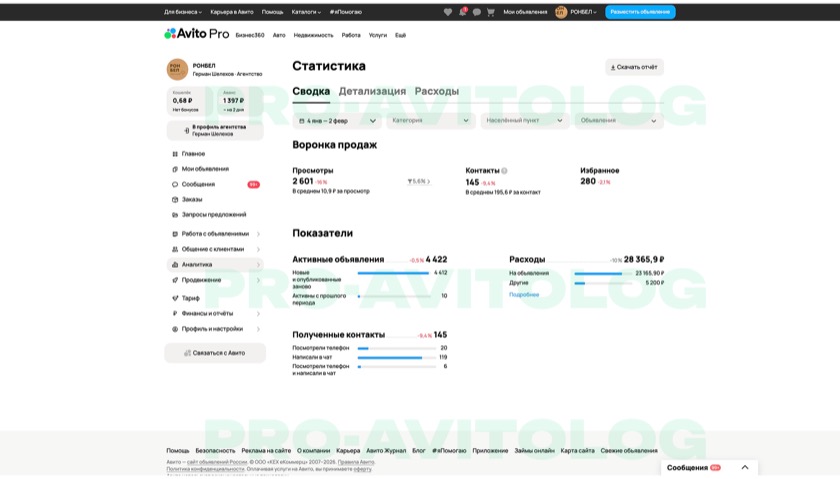Click the Сообщения sidebar icon
Image resolution: width=840 pixels, height=479 pixels.
coord(175,184)
